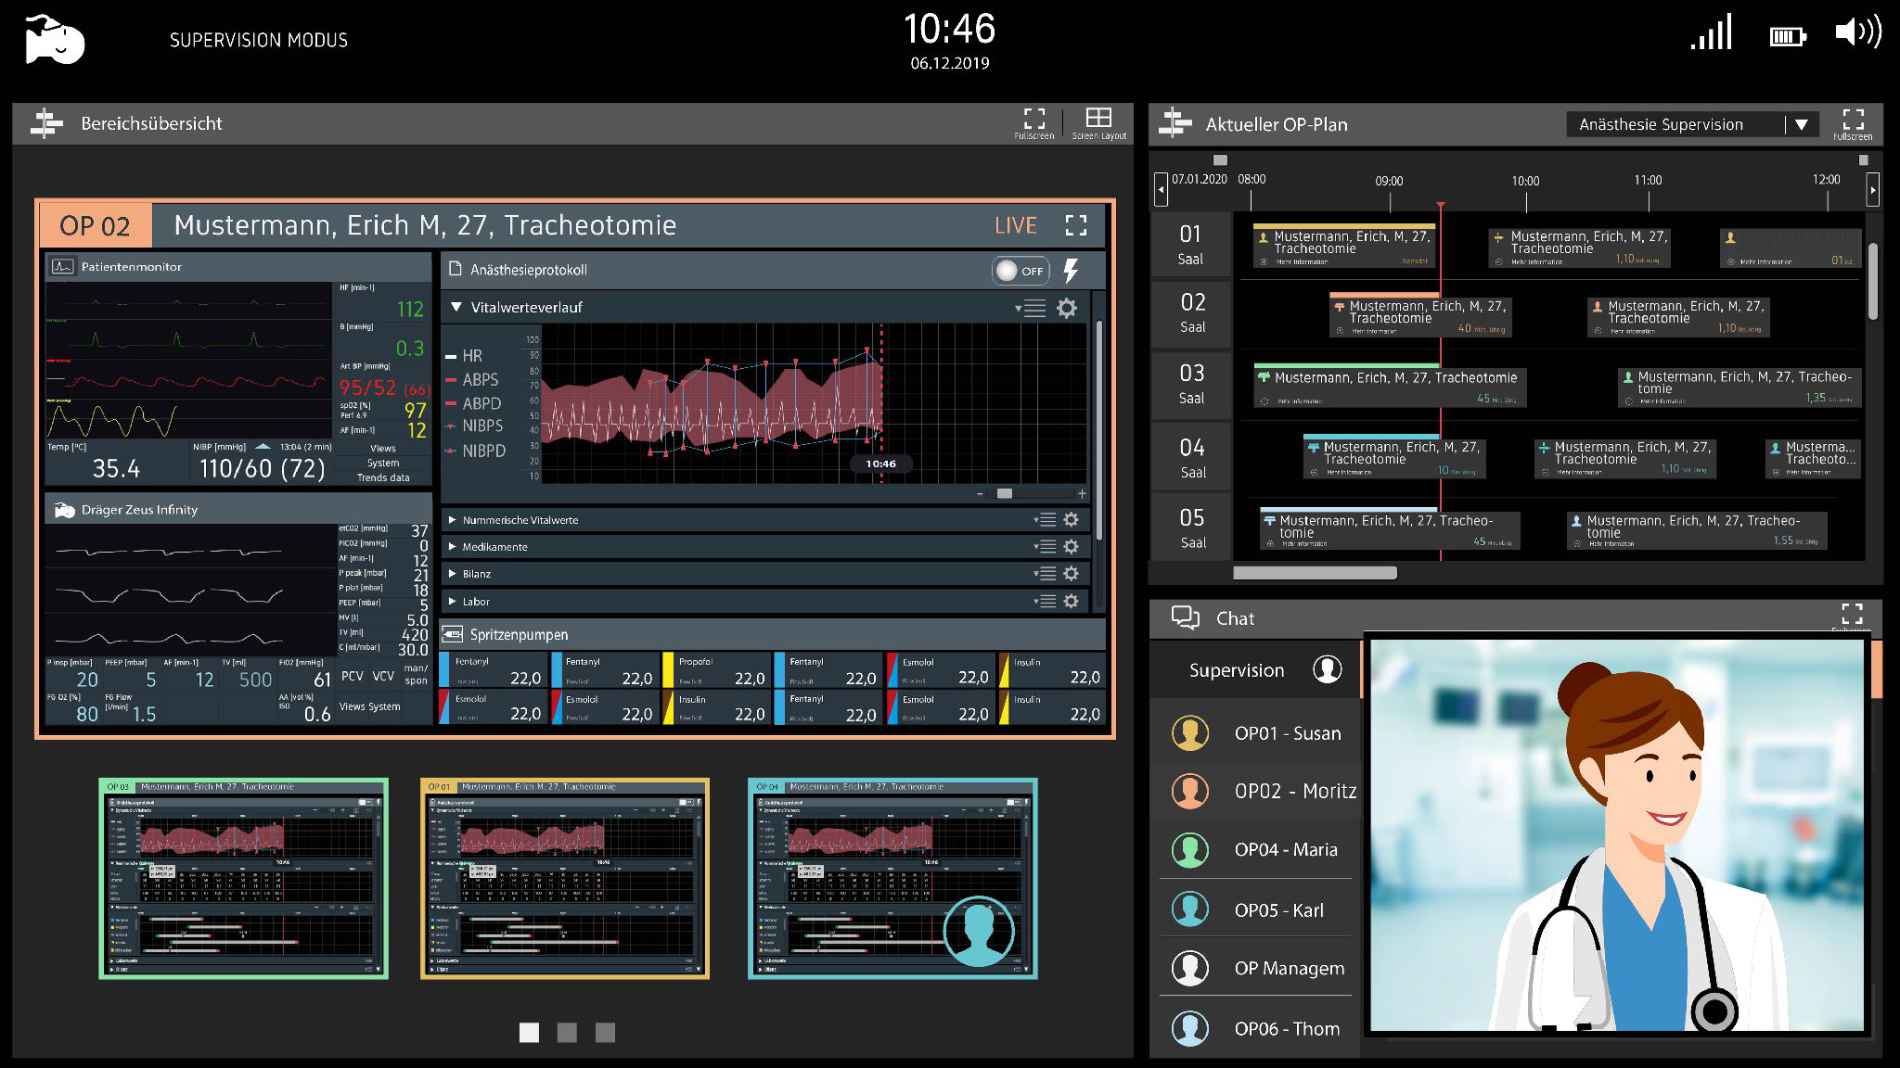The image size is (1900, 1068).
Task: Click the NIBP up-arrow expander
Action: 263,446
